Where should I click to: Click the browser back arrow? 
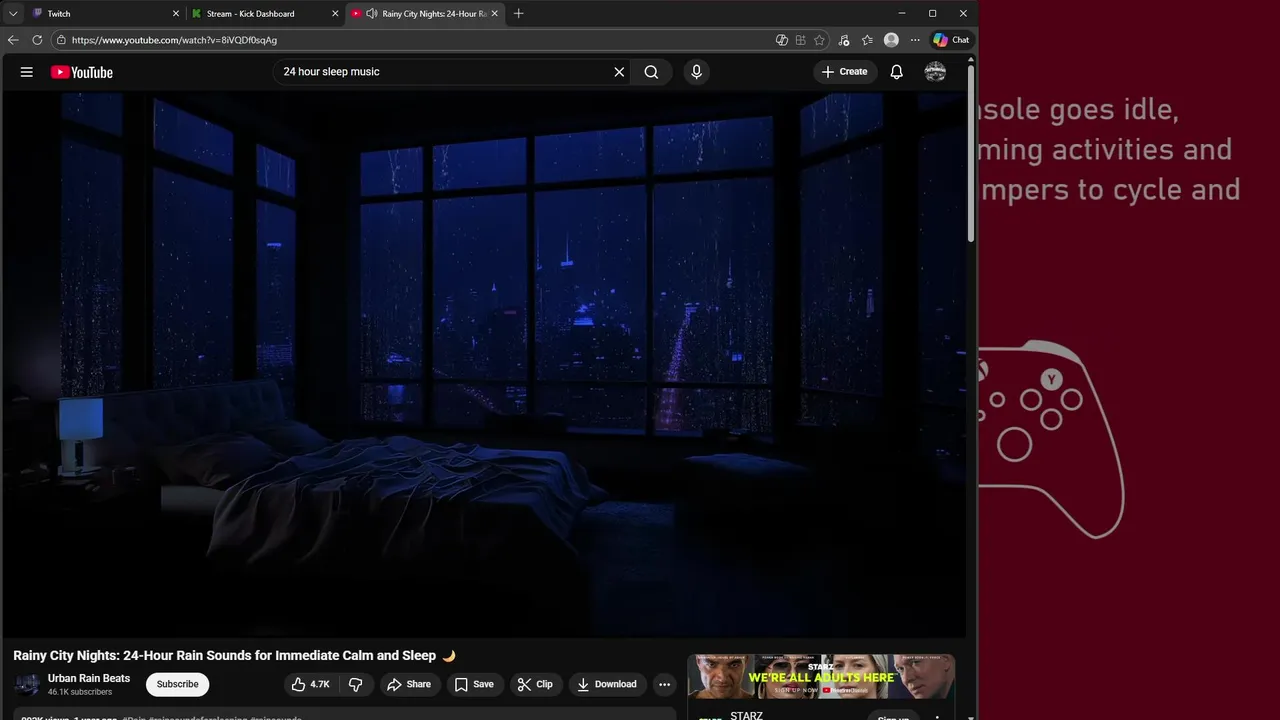13,40
